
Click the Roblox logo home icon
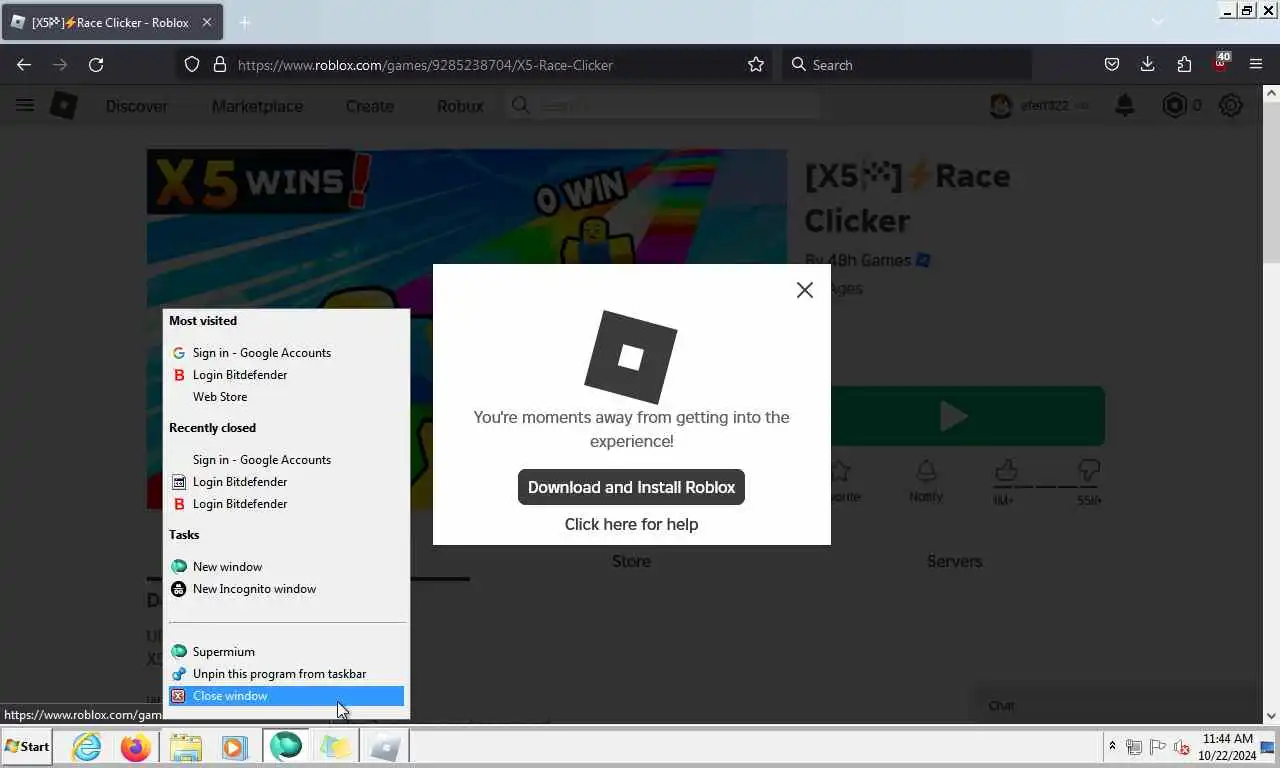point(64,105)
